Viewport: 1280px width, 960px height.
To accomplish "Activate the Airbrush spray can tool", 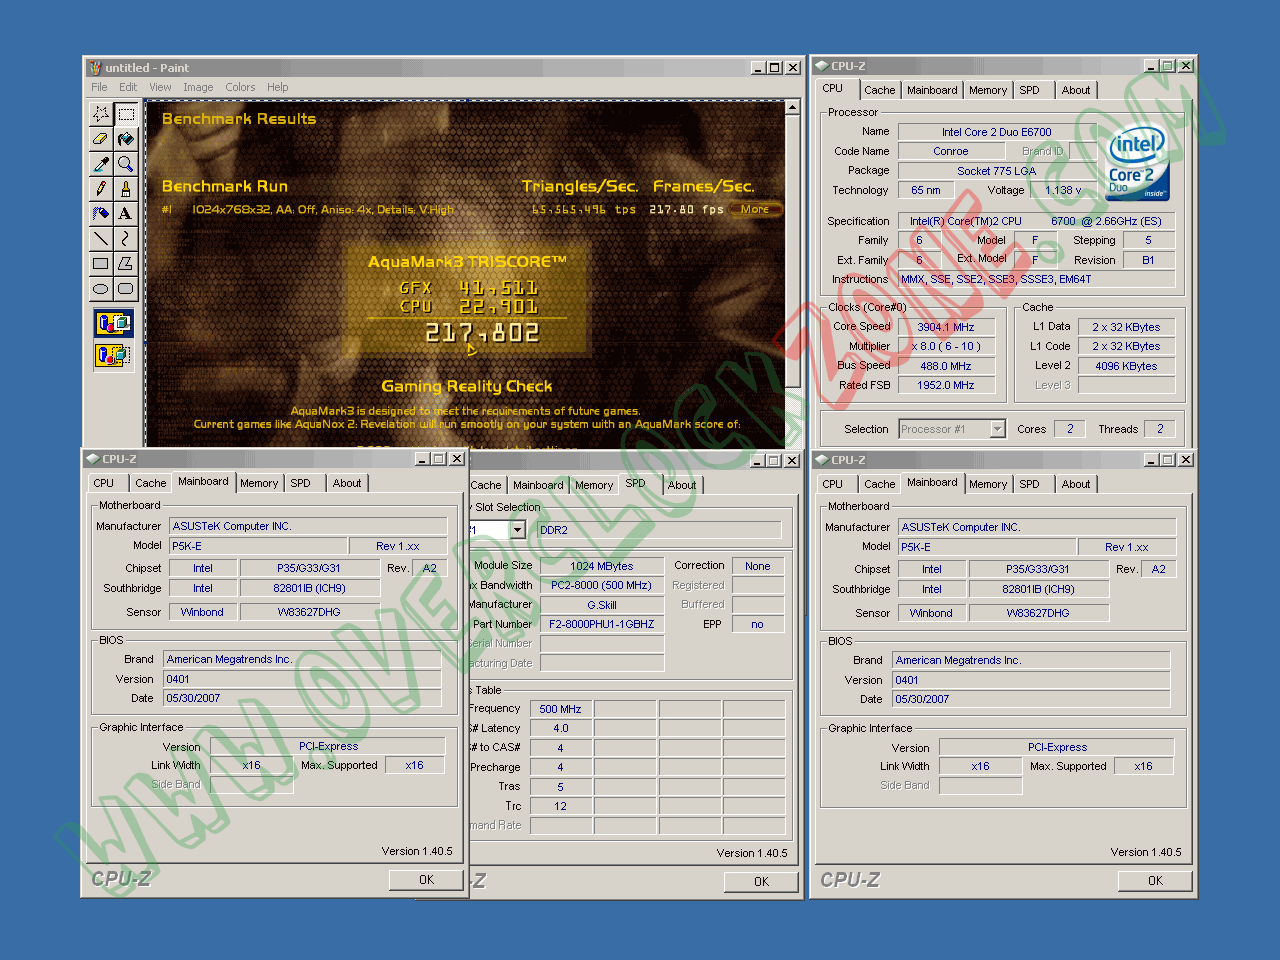I will click(x=101, y=213).
